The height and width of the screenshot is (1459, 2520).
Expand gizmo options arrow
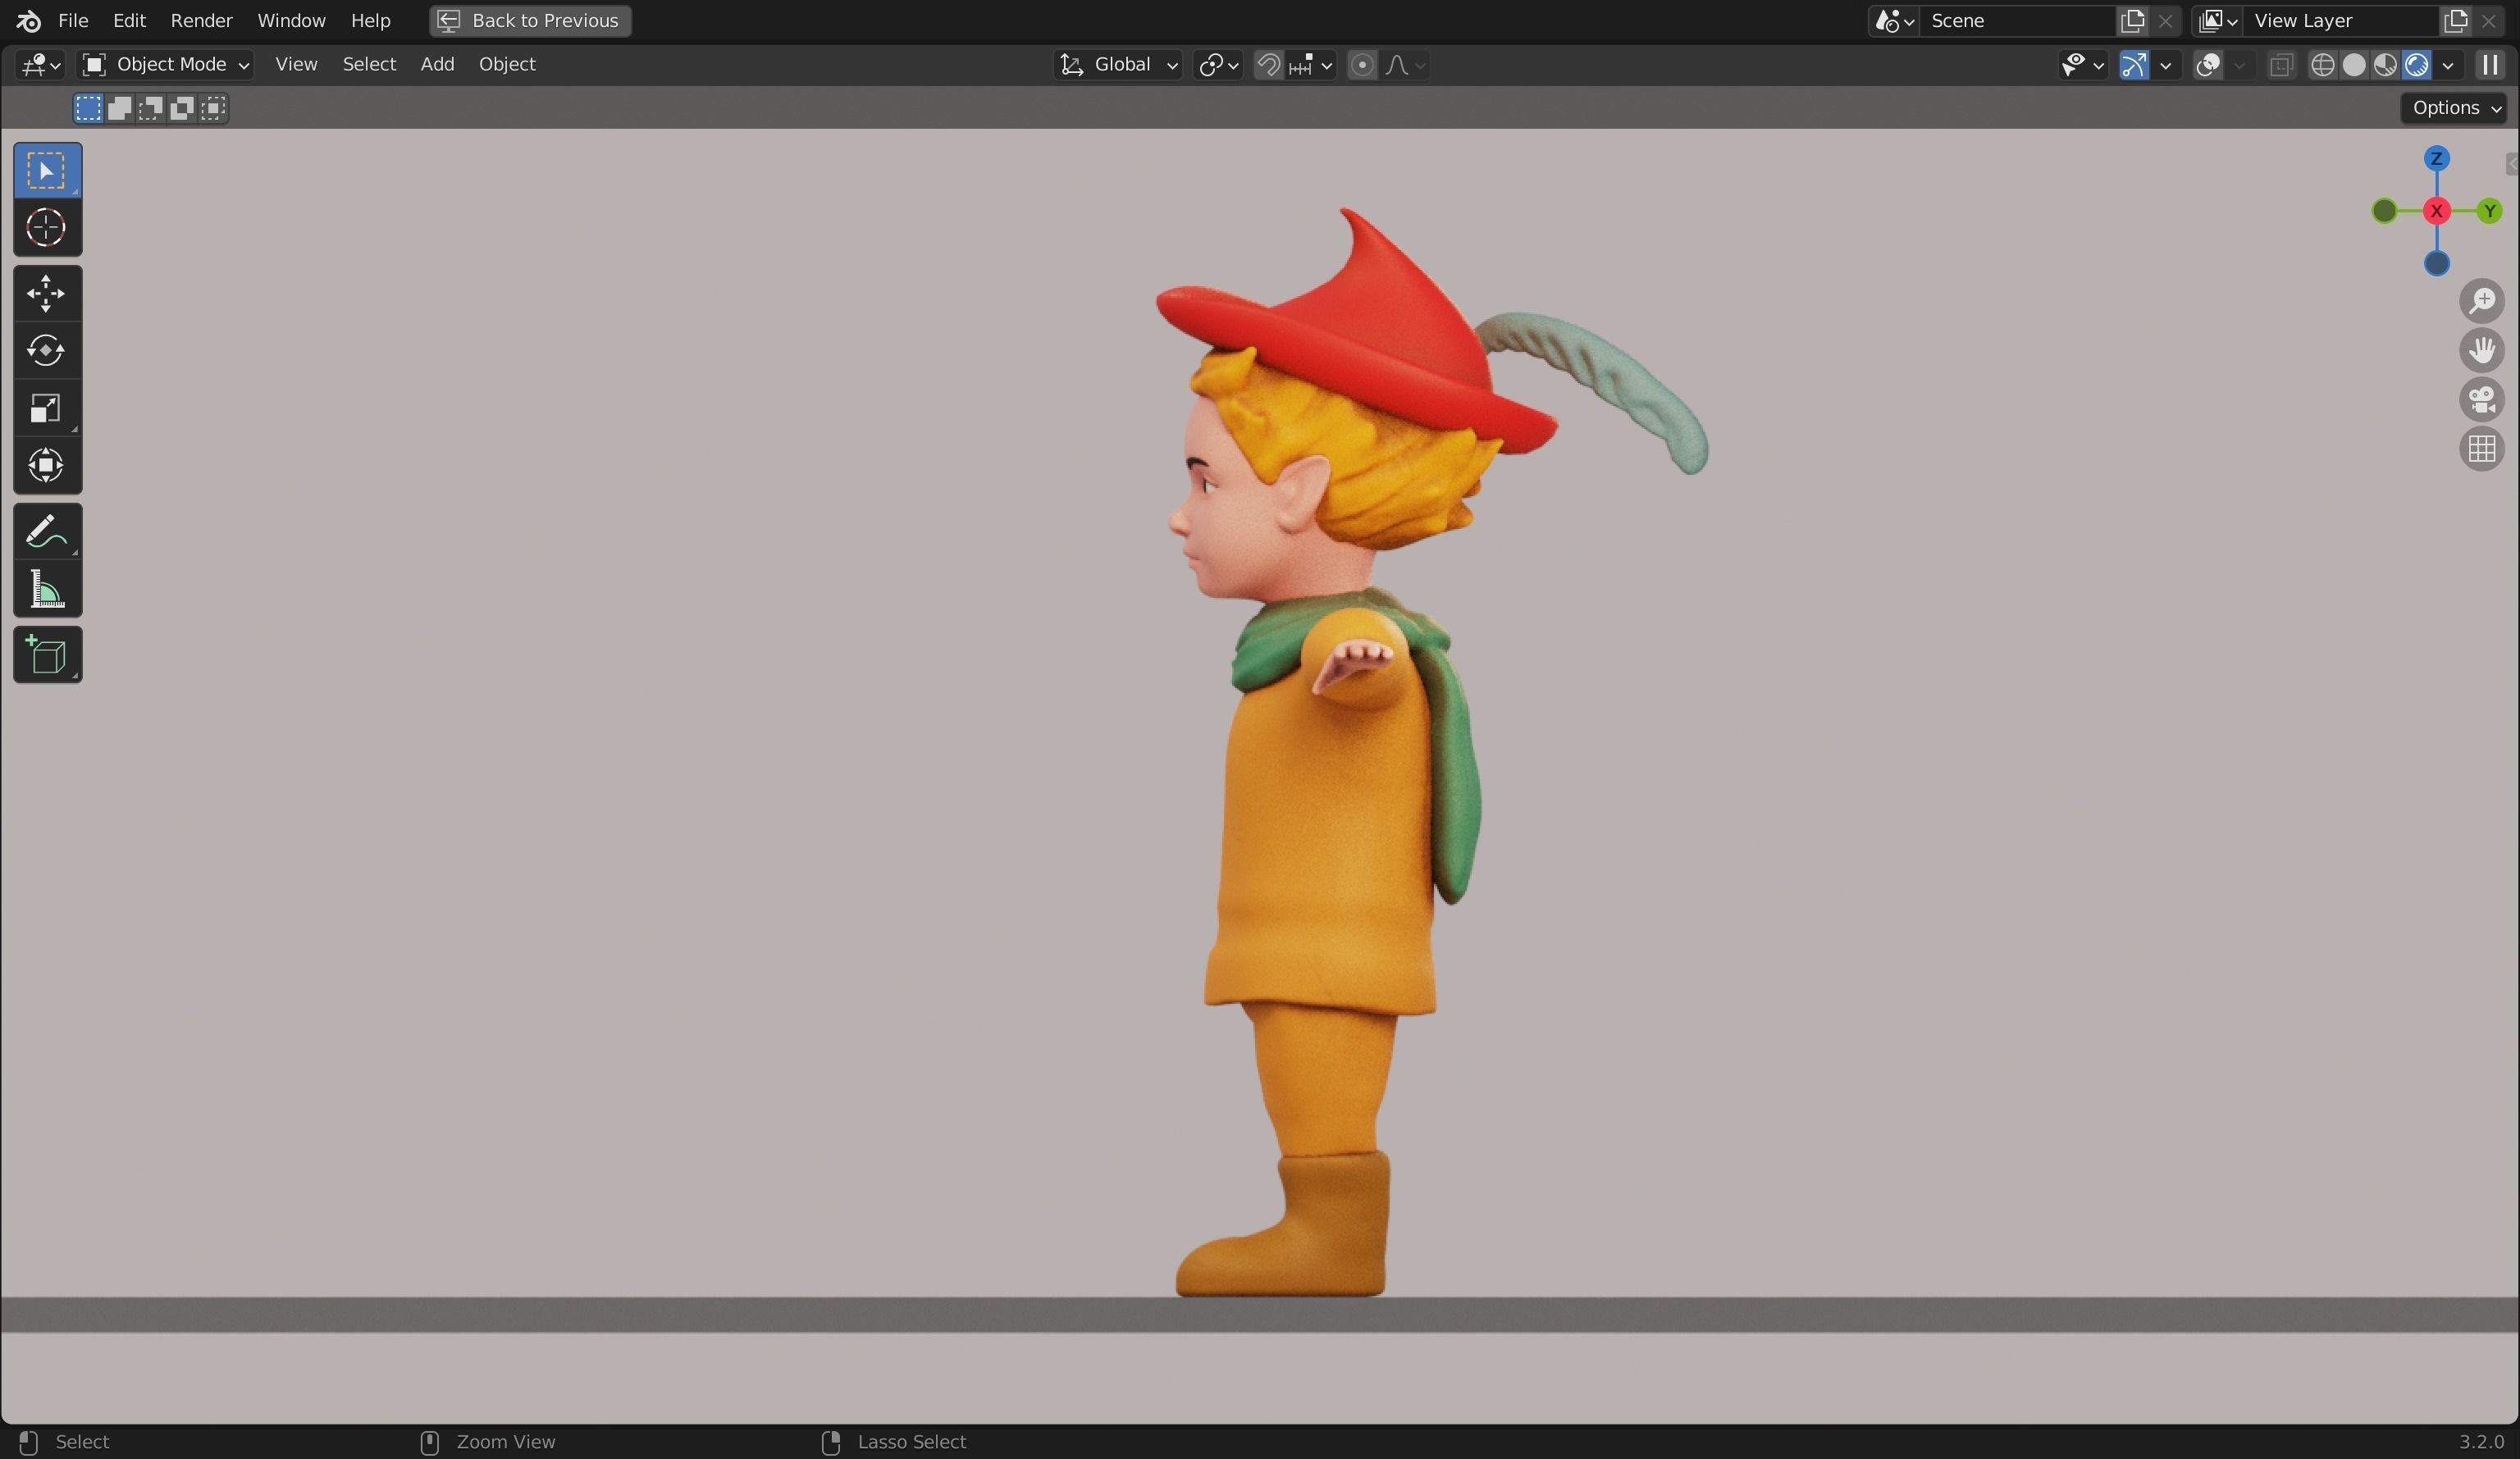point(2165,65)
